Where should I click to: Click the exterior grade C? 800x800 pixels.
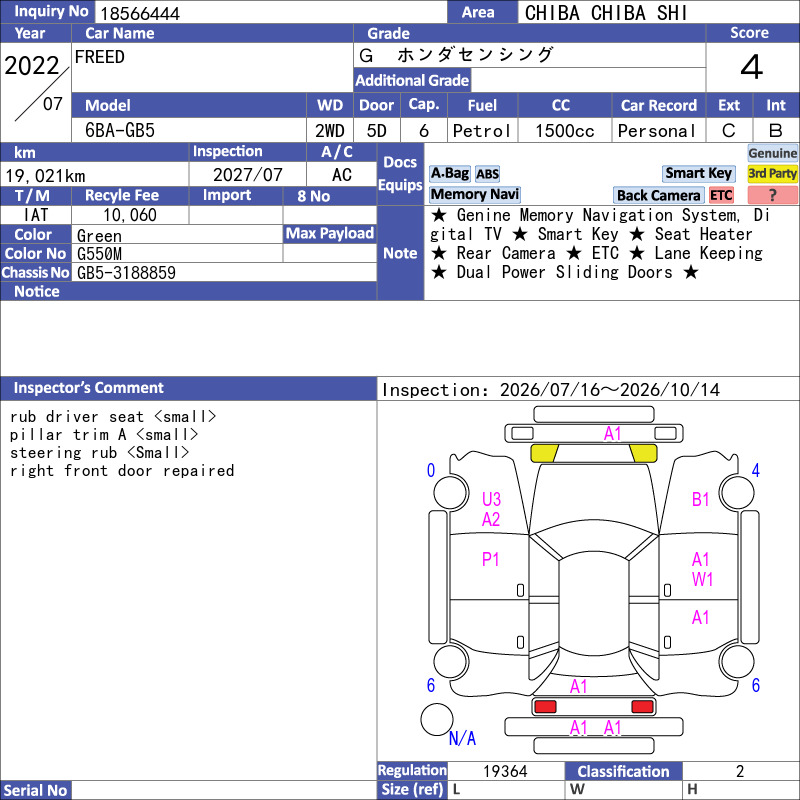coord(729,131)
